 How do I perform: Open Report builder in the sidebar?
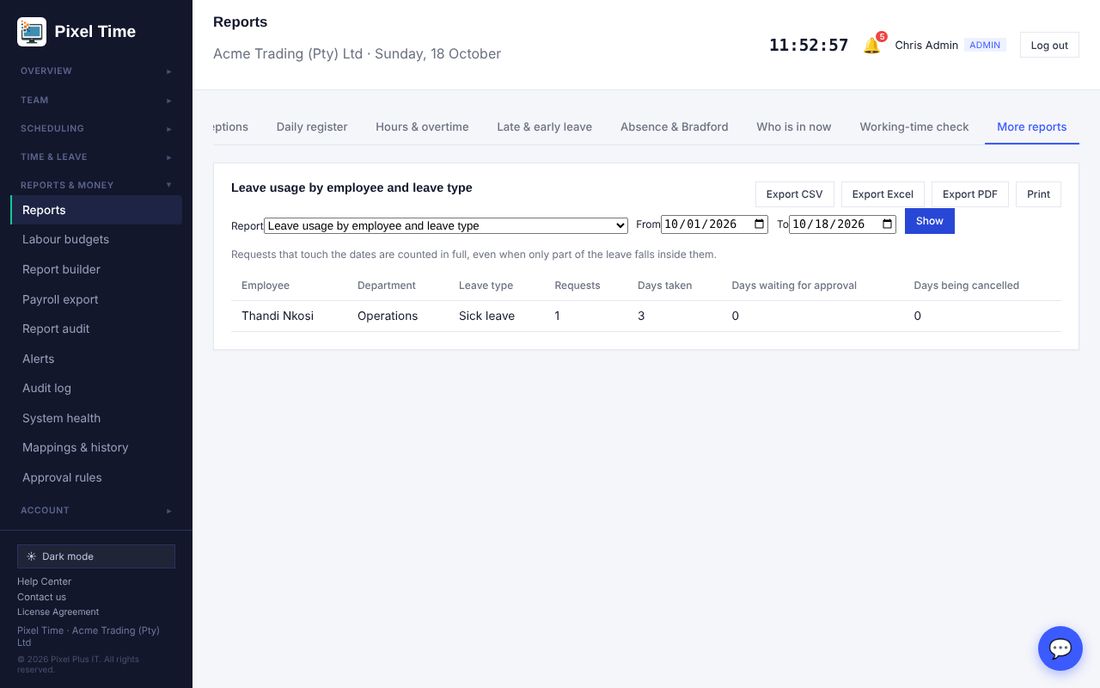coord(96,269)
